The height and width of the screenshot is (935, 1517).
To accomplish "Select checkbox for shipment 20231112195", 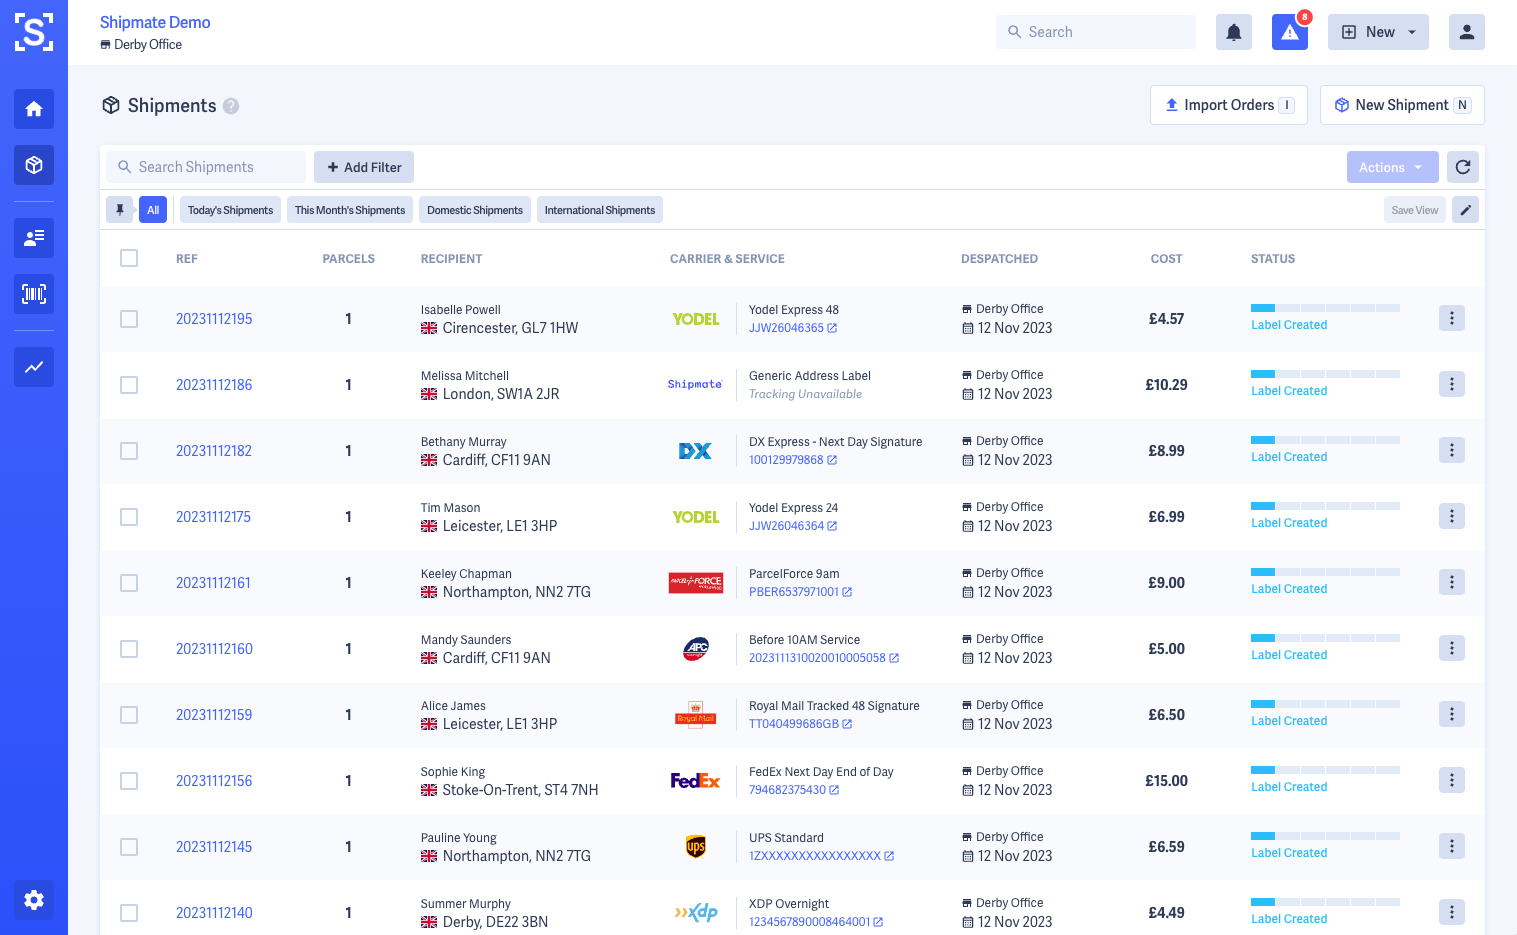I will [x=129, y=319].
